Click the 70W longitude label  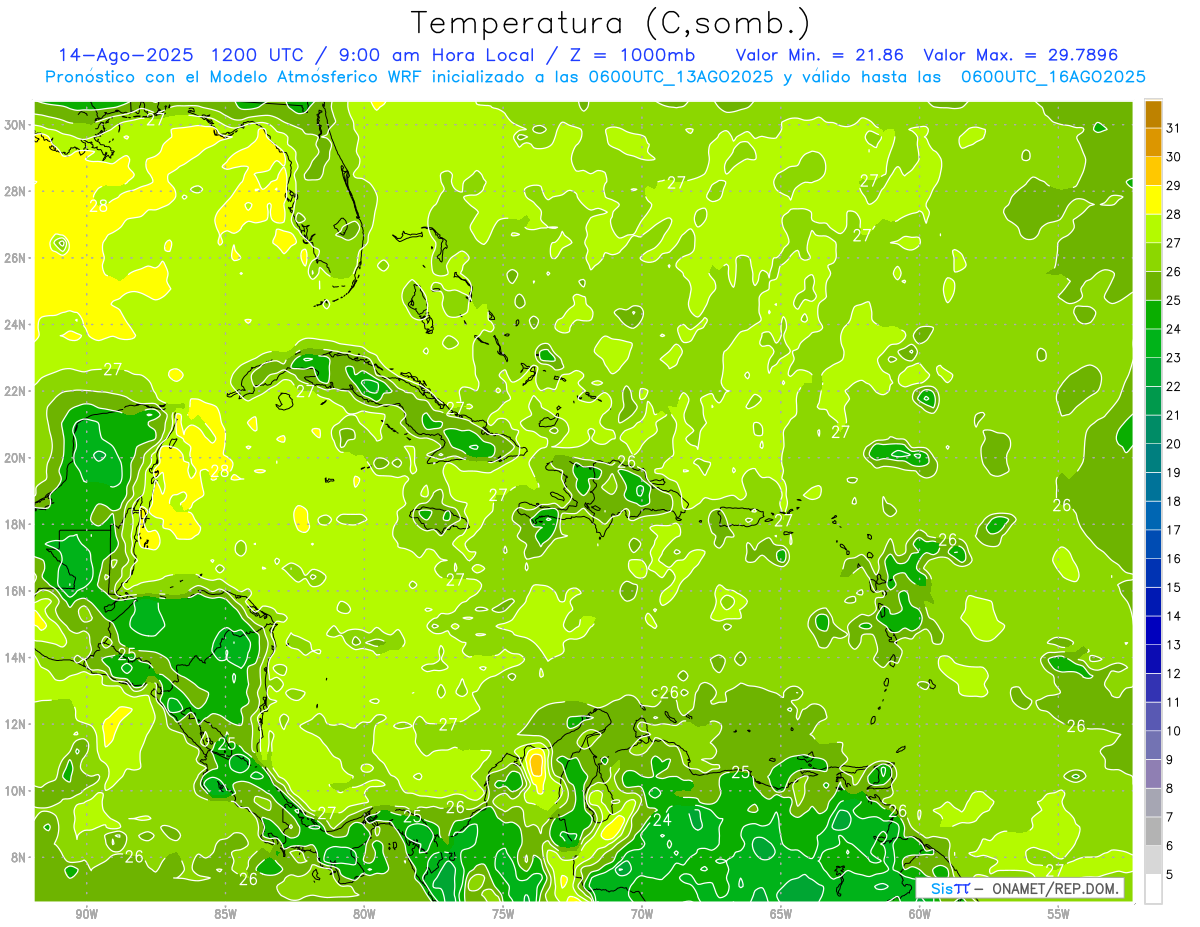point(642,914)
